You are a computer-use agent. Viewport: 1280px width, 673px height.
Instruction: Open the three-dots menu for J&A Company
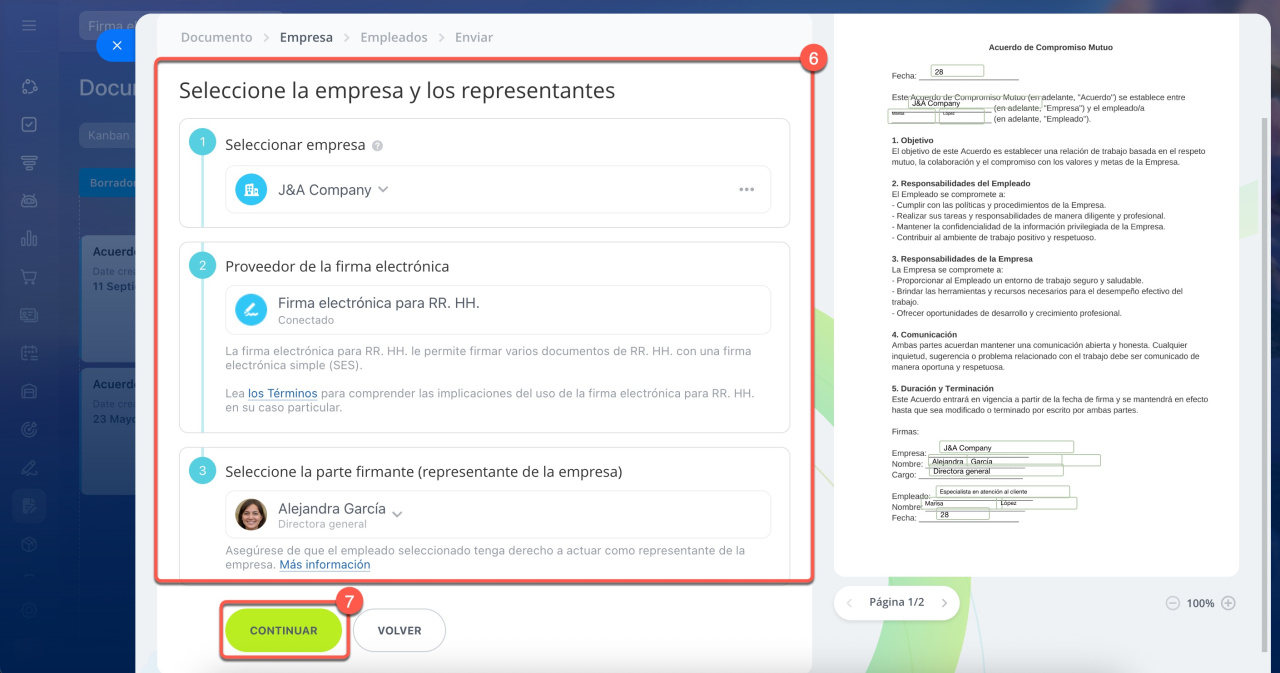click(x=746, y=190)
